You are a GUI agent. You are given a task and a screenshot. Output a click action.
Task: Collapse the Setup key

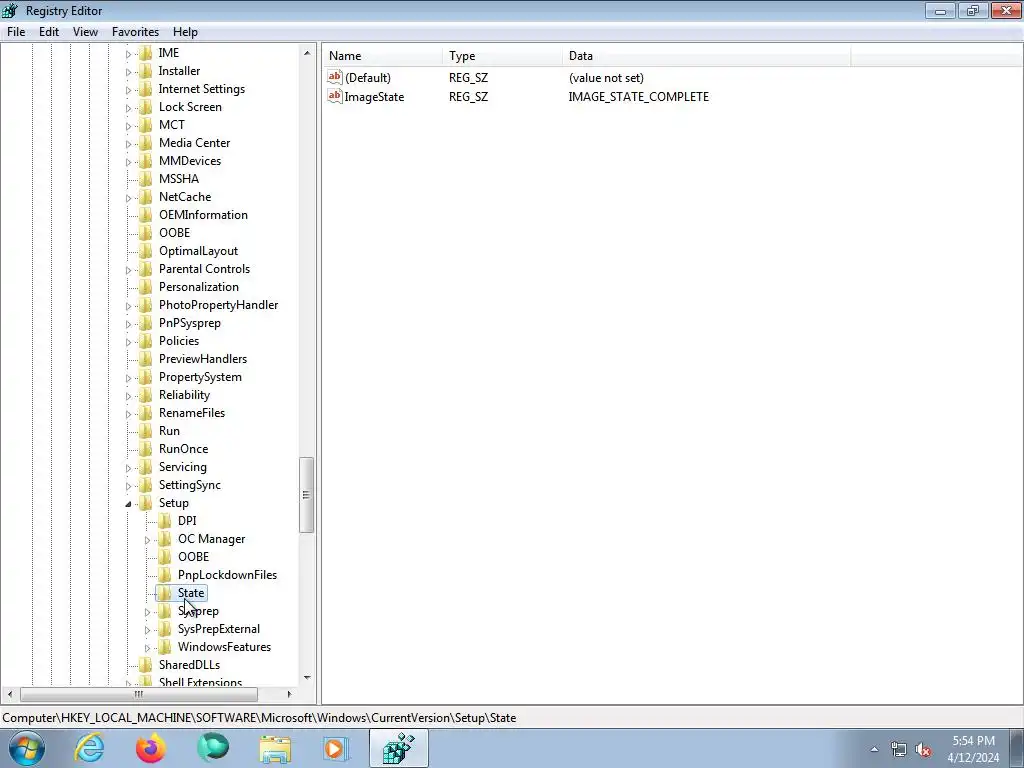[x=128, y=504]
